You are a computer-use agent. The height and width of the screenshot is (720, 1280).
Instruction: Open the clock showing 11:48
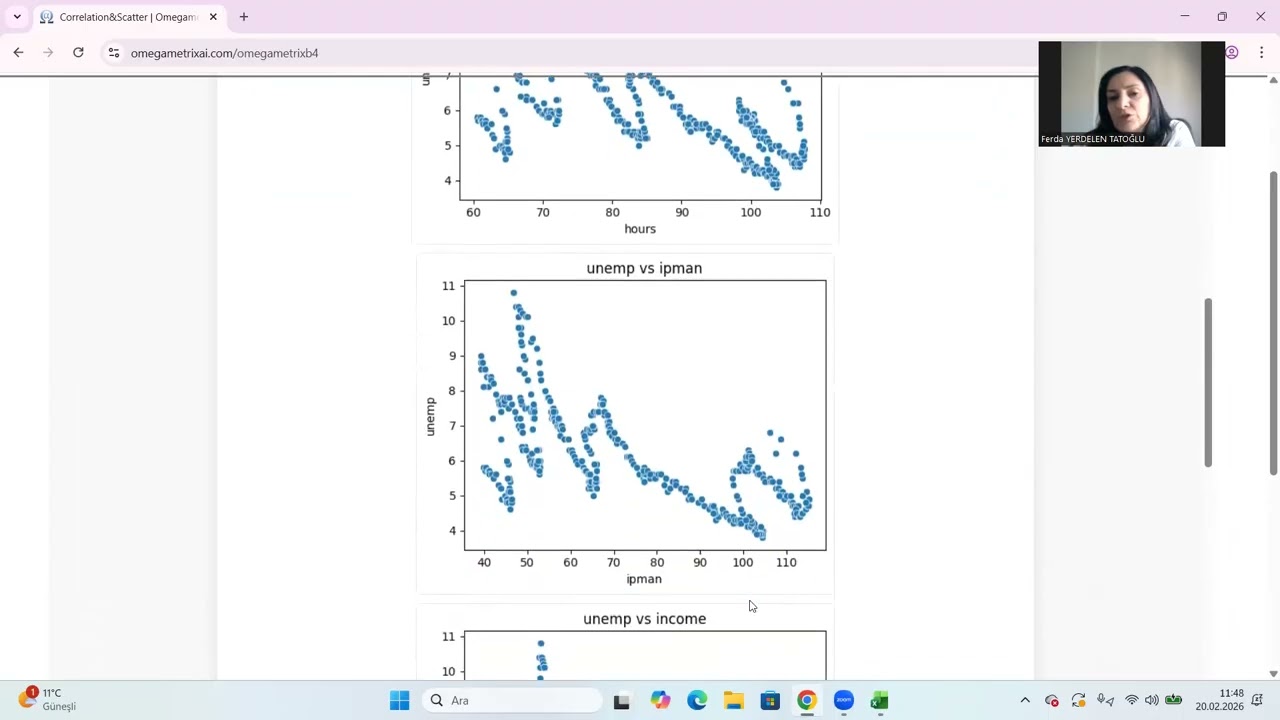pos(1232,700)
